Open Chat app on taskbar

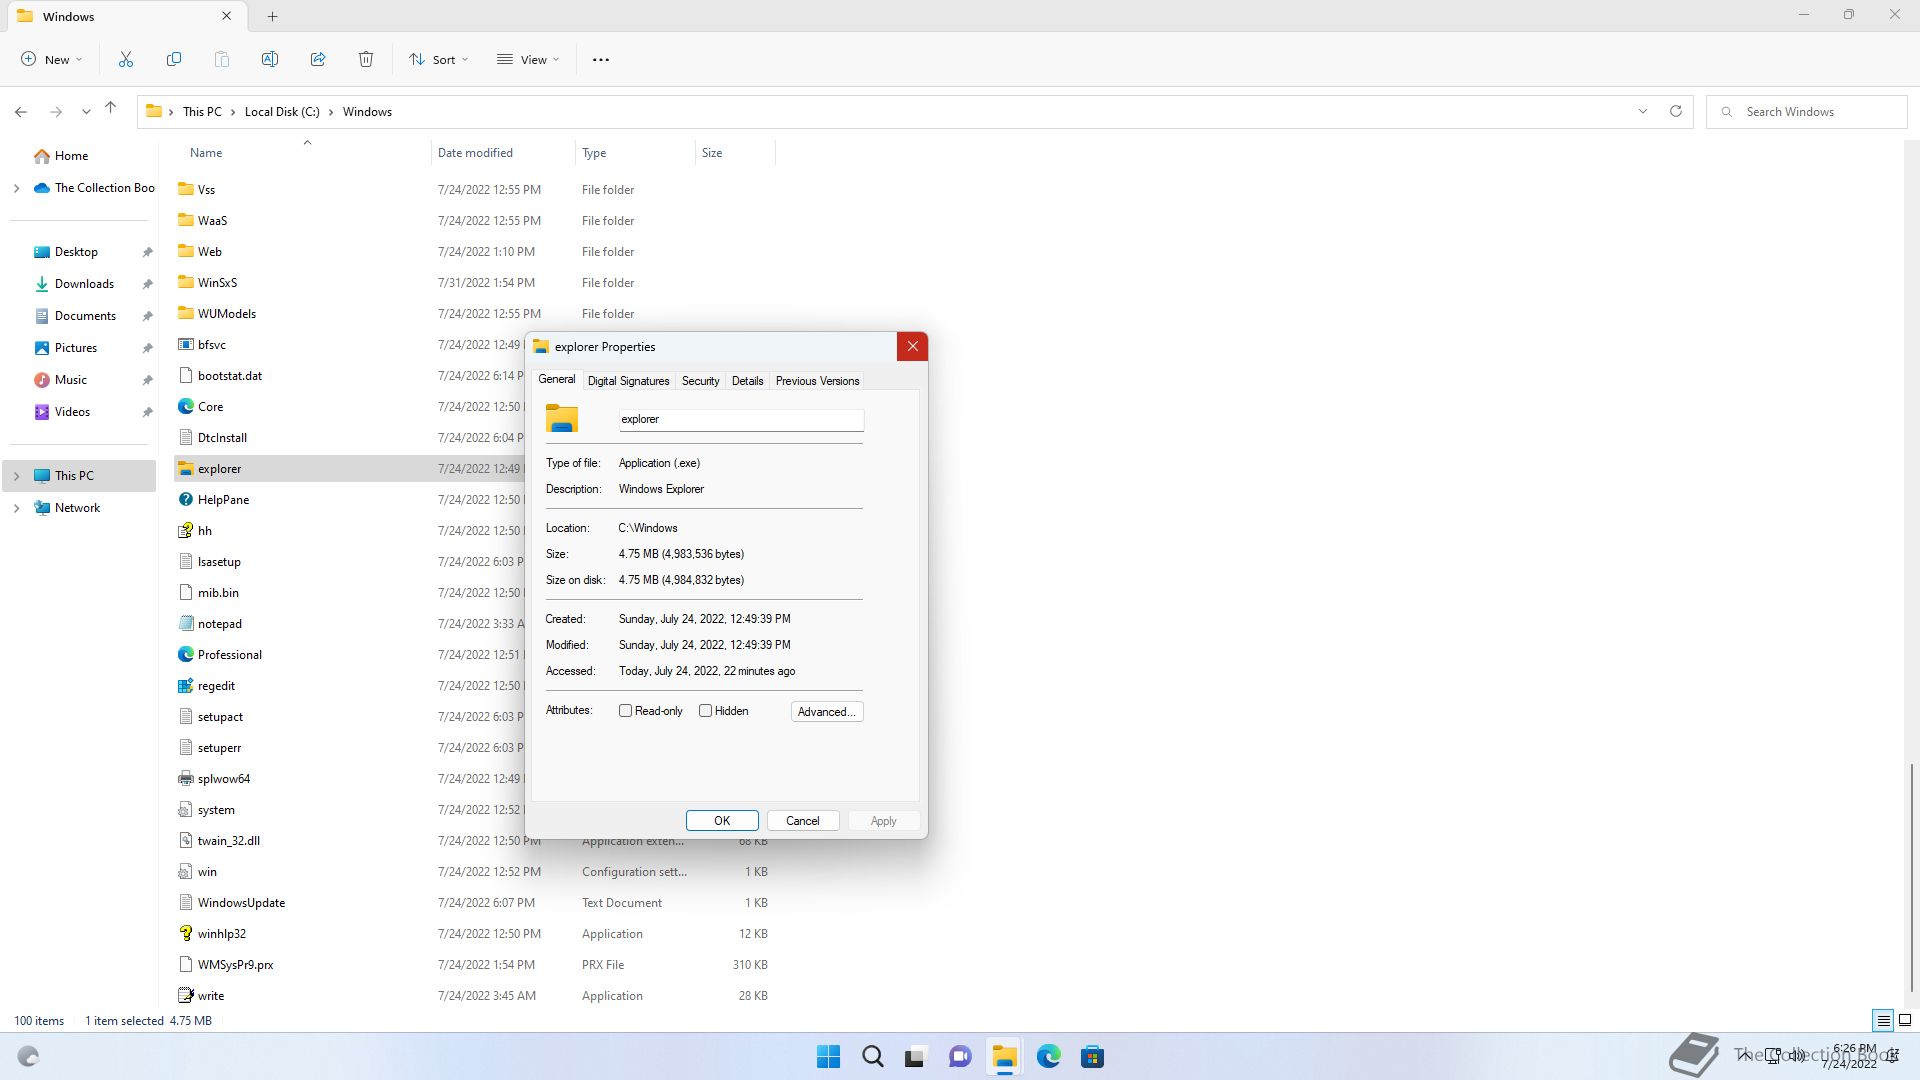(960, 1057)
